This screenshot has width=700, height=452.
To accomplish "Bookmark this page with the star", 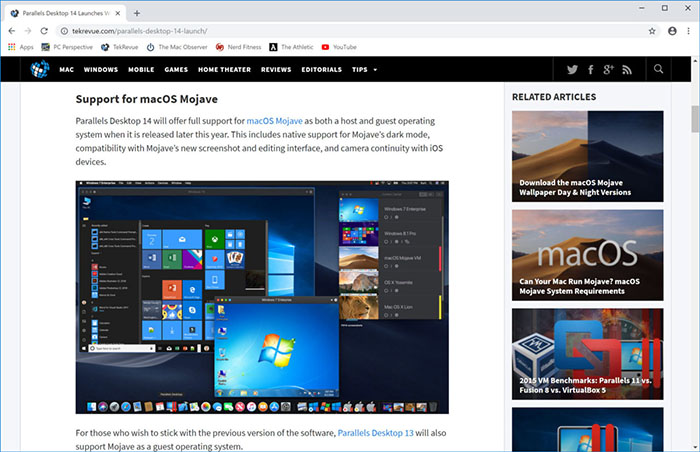I will tap(652, 31).
